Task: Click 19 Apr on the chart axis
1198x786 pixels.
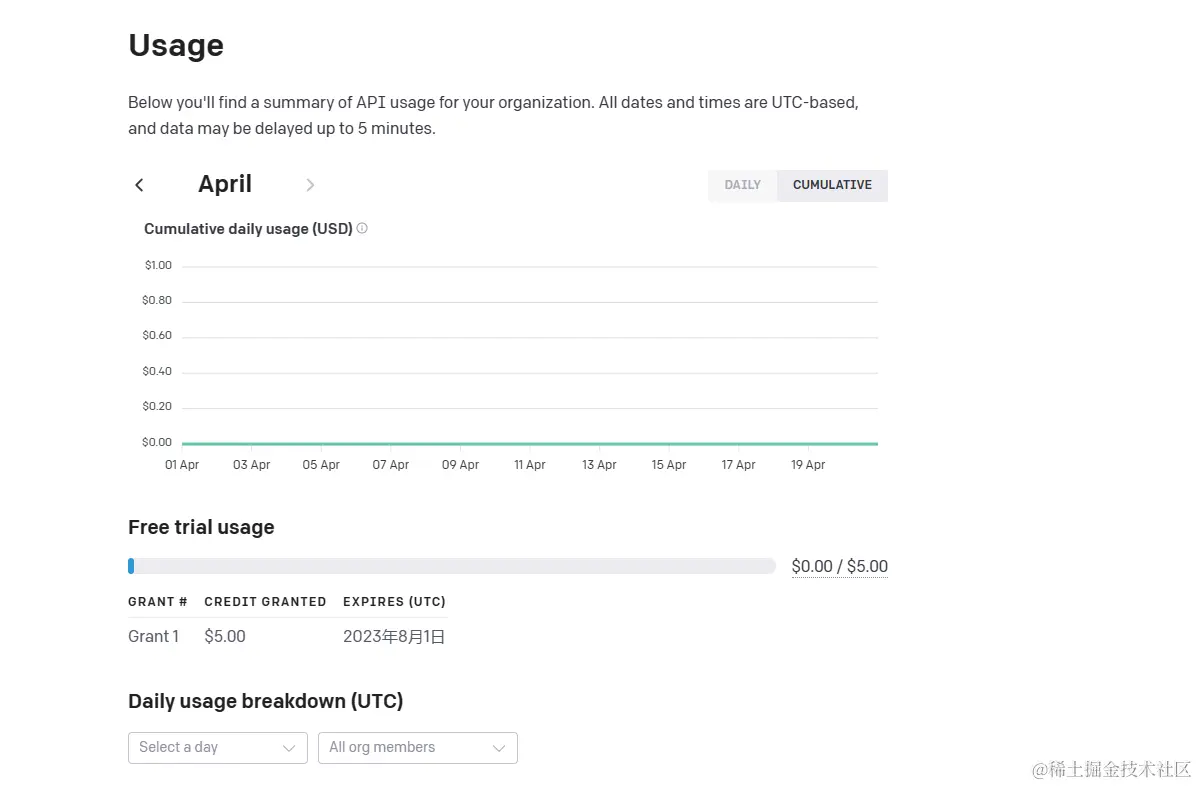Action: [x=808, y=465]
